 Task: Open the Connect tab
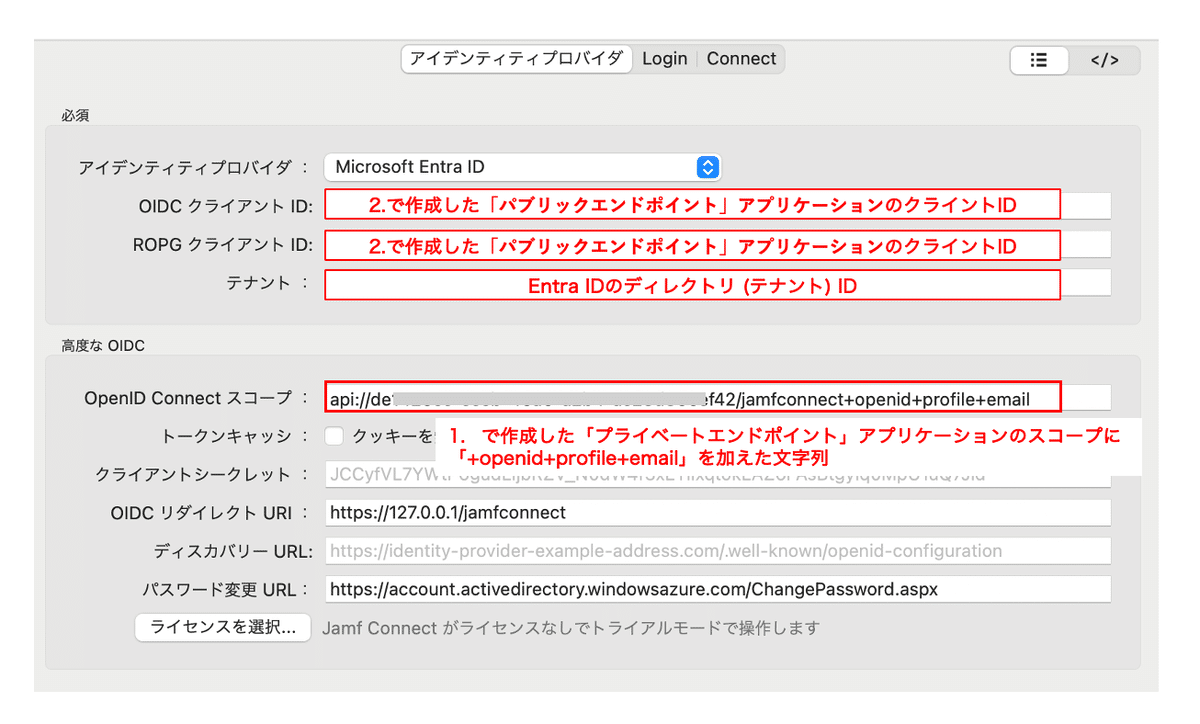[x=741, y=59]
